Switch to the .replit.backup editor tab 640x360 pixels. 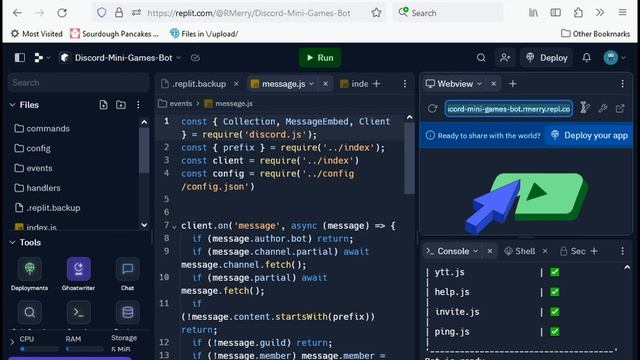pyautogui.click(x=194, y=84)
